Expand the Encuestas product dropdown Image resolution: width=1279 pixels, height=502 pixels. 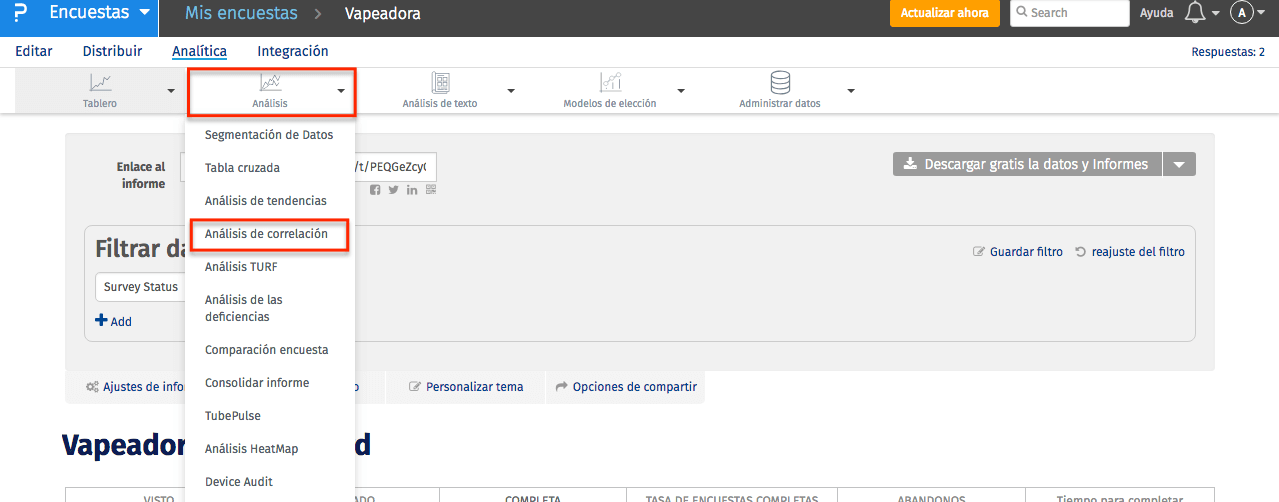point(145,13)
